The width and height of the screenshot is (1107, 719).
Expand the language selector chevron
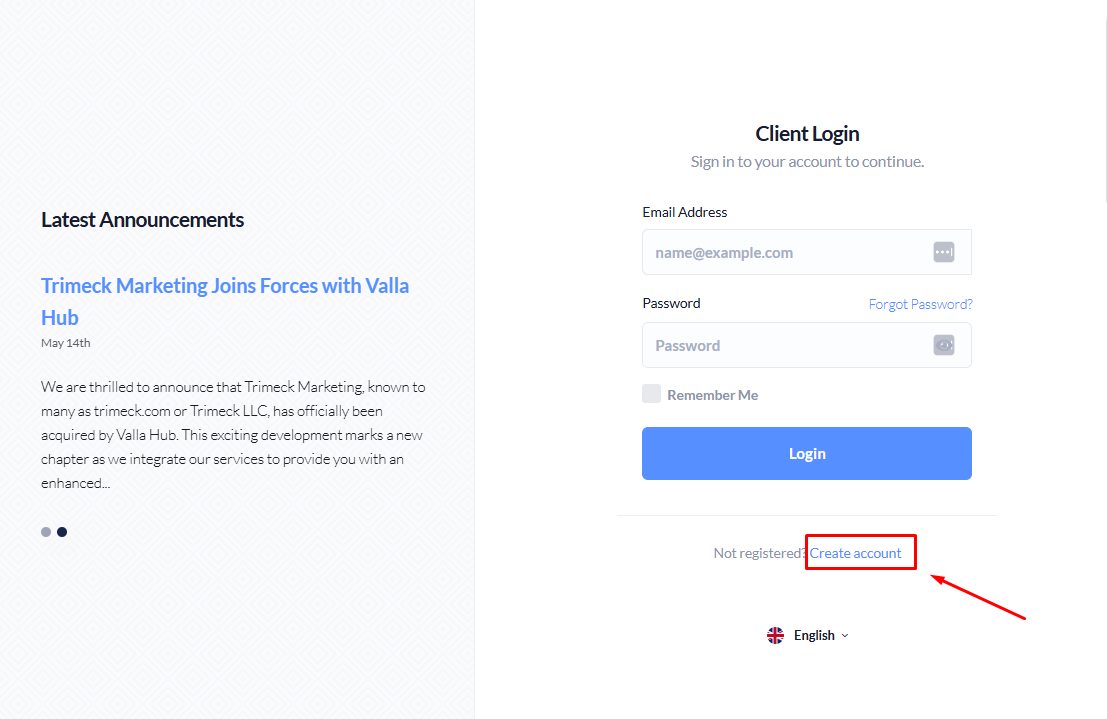tap(843, 635)
